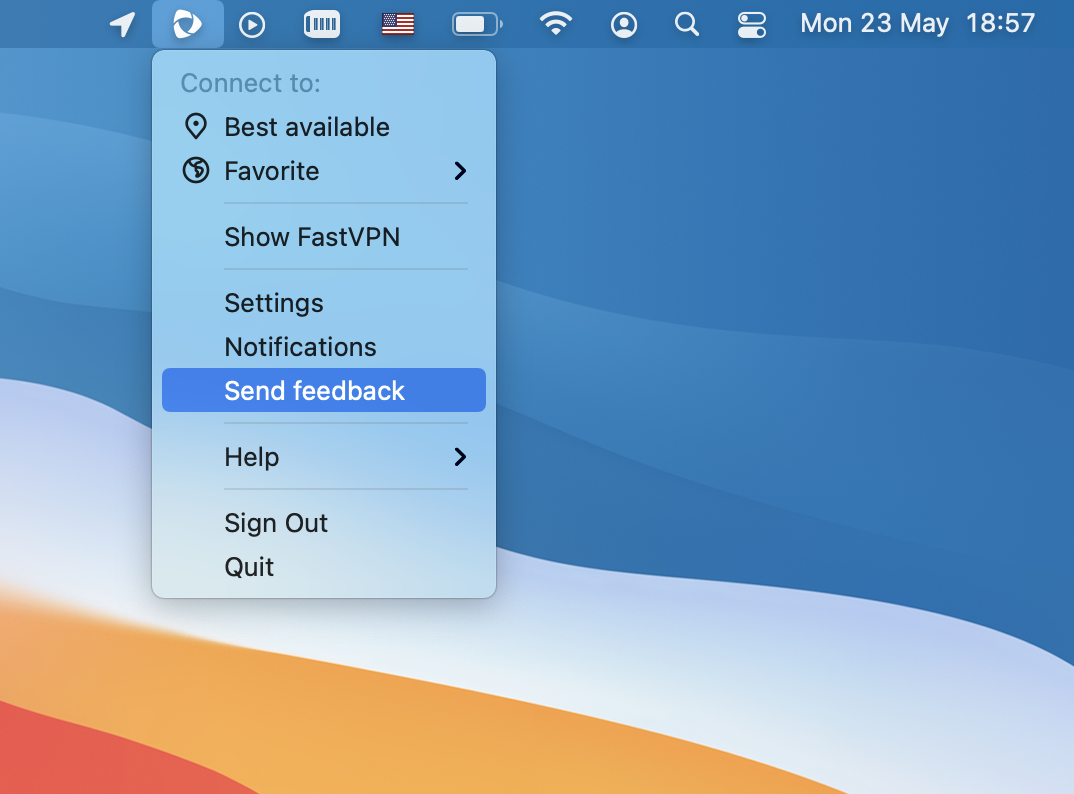The height and width of the screenshot is (794, 1074).
Task: Click the date and time clock
Action: tap(917, 24)
